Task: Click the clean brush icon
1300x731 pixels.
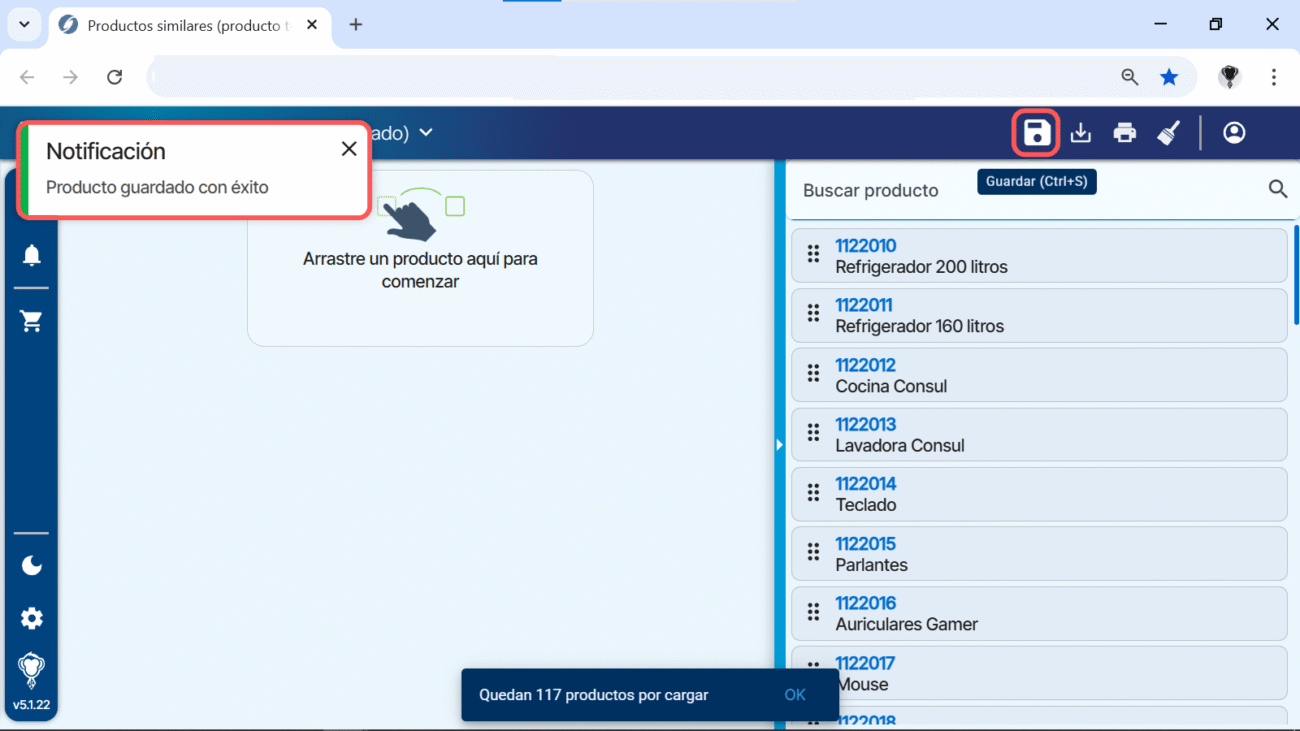Action: coord(1169,133)
